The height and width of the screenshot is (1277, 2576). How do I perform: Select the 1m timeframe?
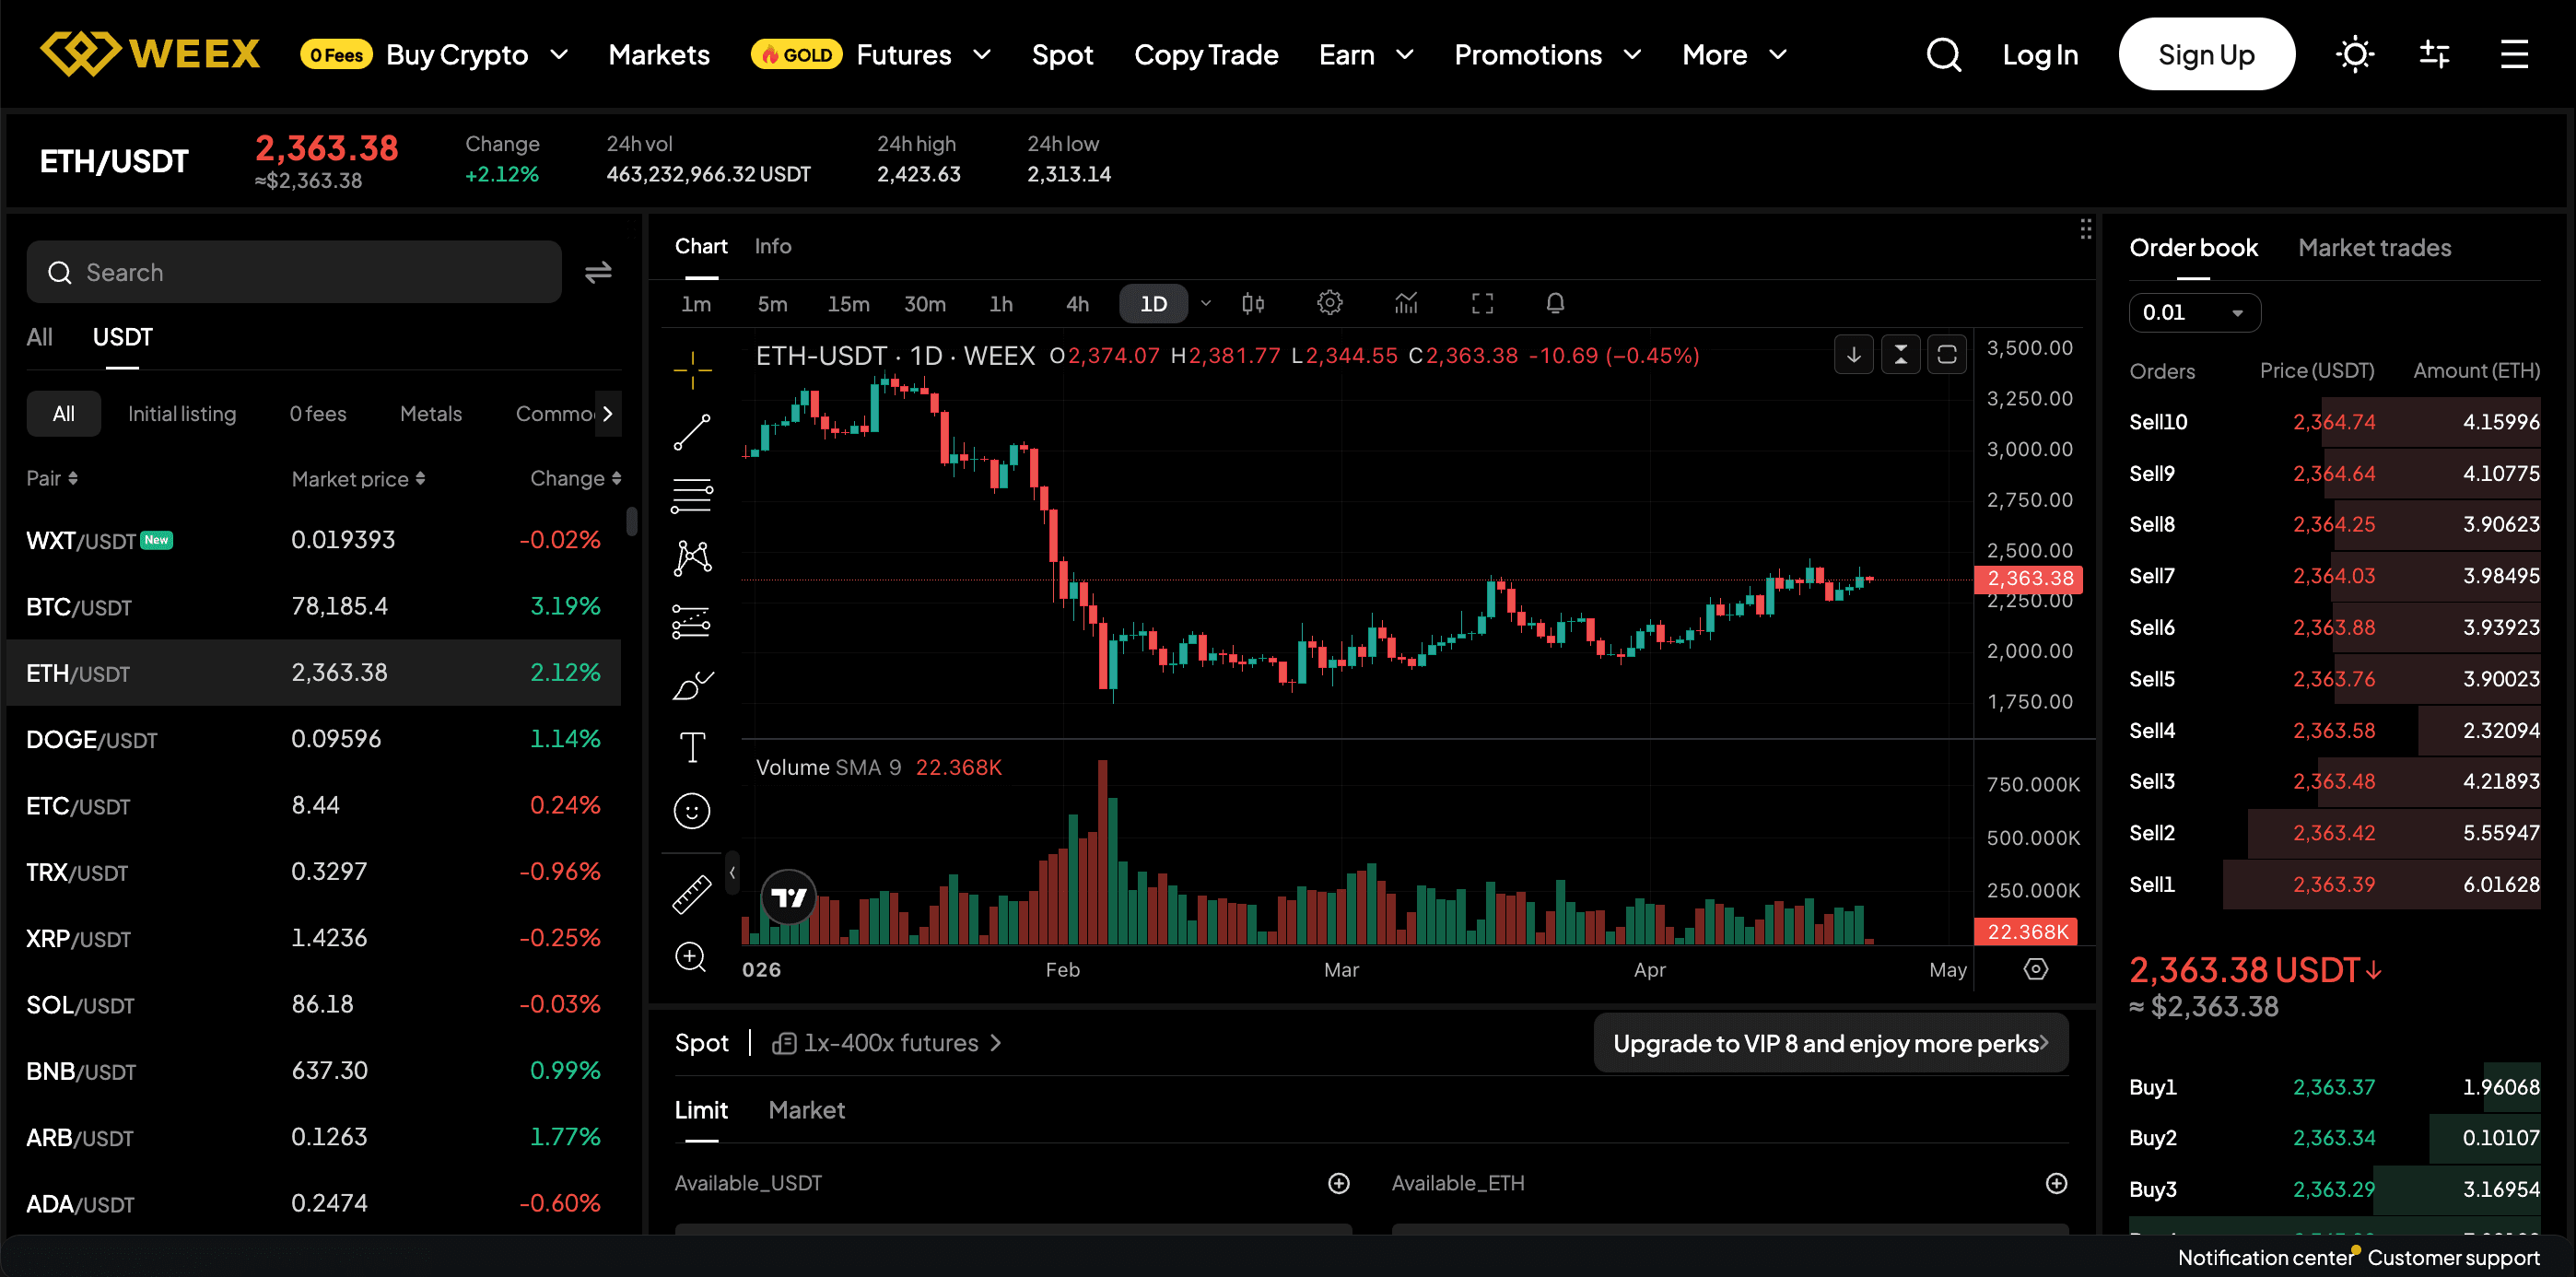coord(696,304)
